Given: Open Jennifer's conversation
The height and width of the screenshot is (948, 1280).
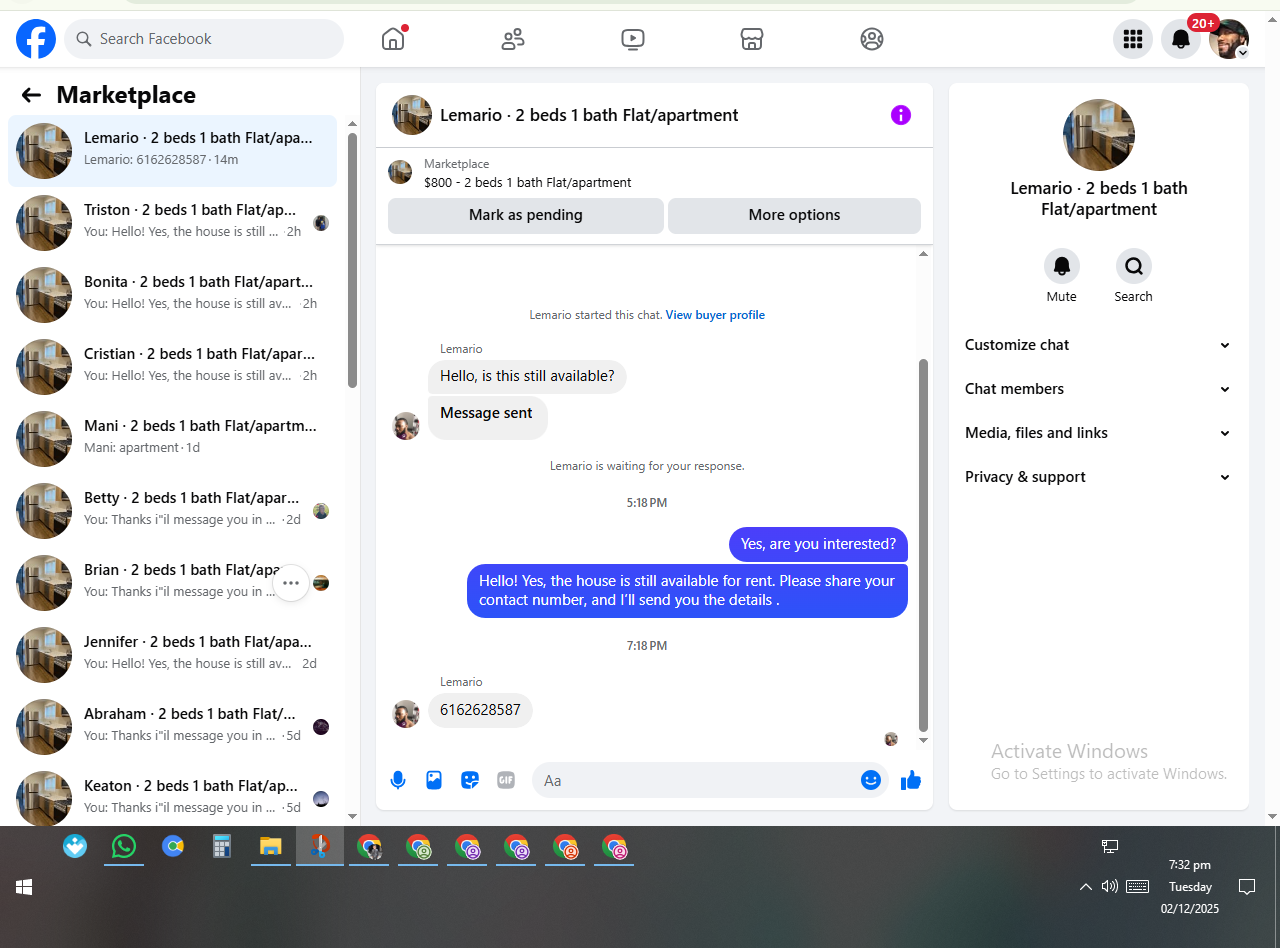Looking at the screenshot, I should pyautogui.click(x=172, y=655).
